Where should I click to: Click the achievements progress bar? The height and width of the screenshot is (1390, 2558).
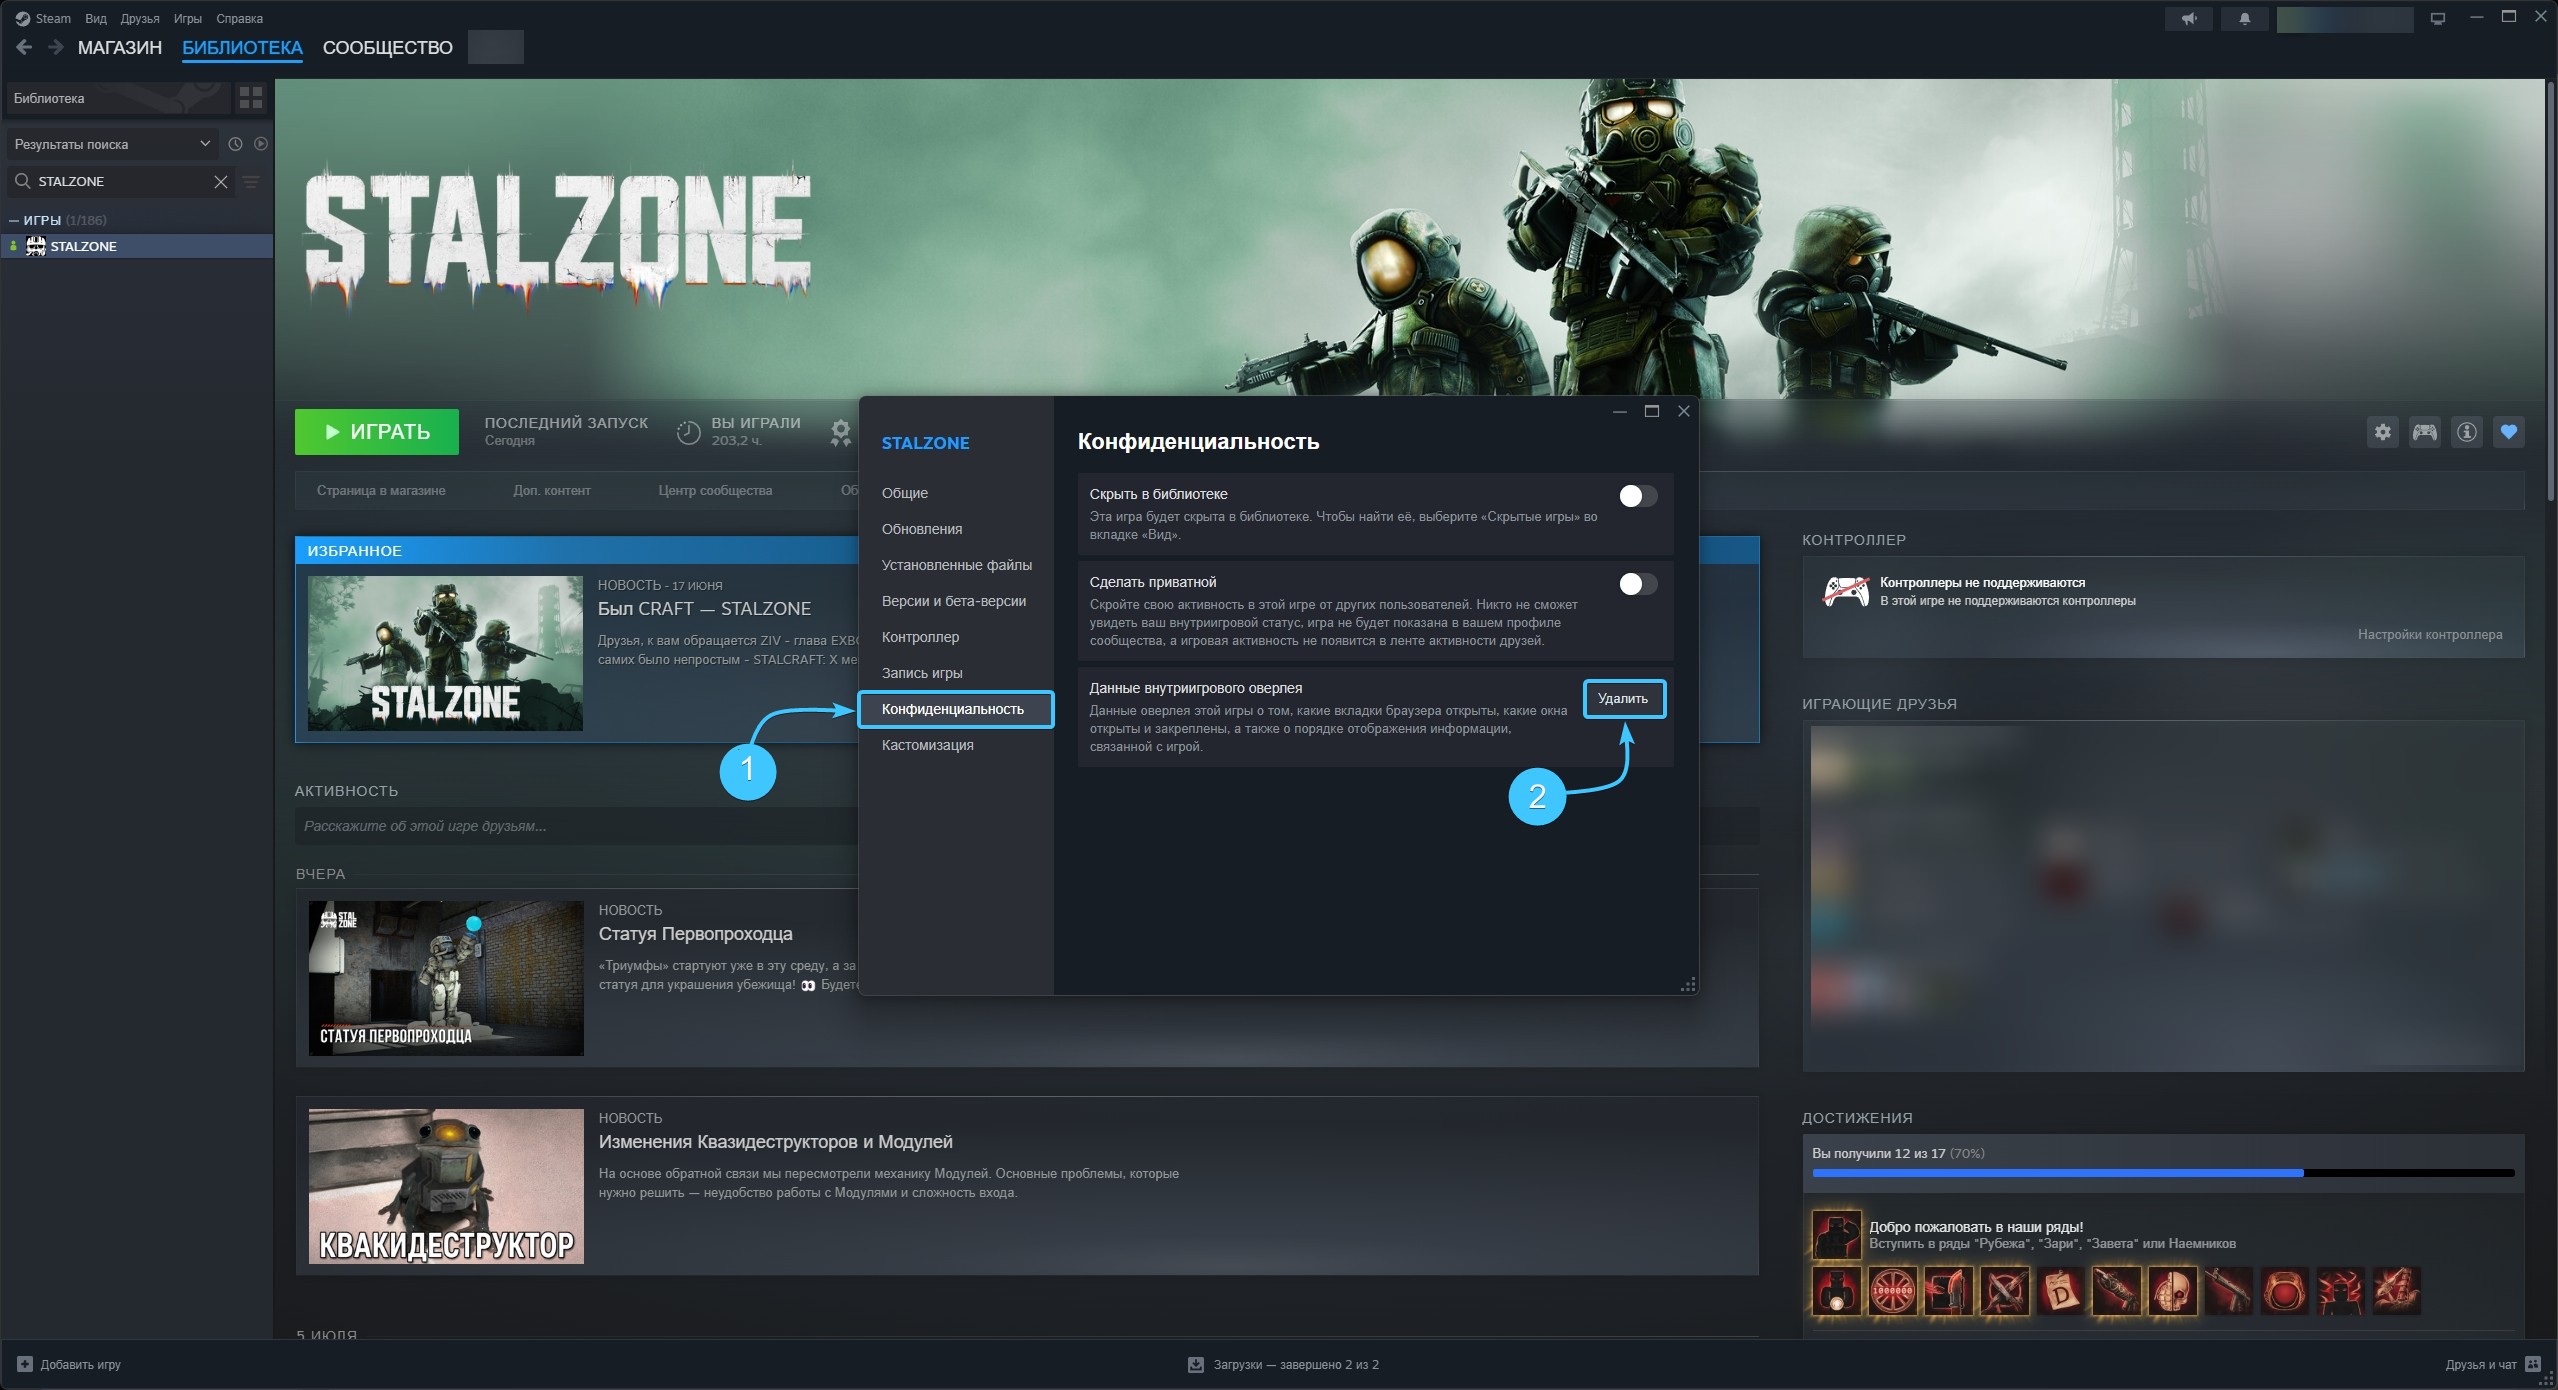click(2162, 1172)
